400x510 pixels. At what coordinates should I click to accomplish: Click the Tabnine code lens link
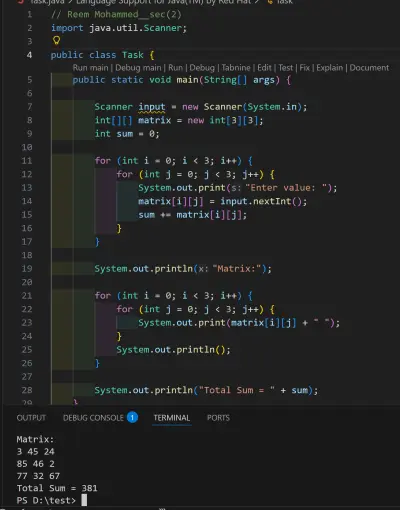pos(236,68)
